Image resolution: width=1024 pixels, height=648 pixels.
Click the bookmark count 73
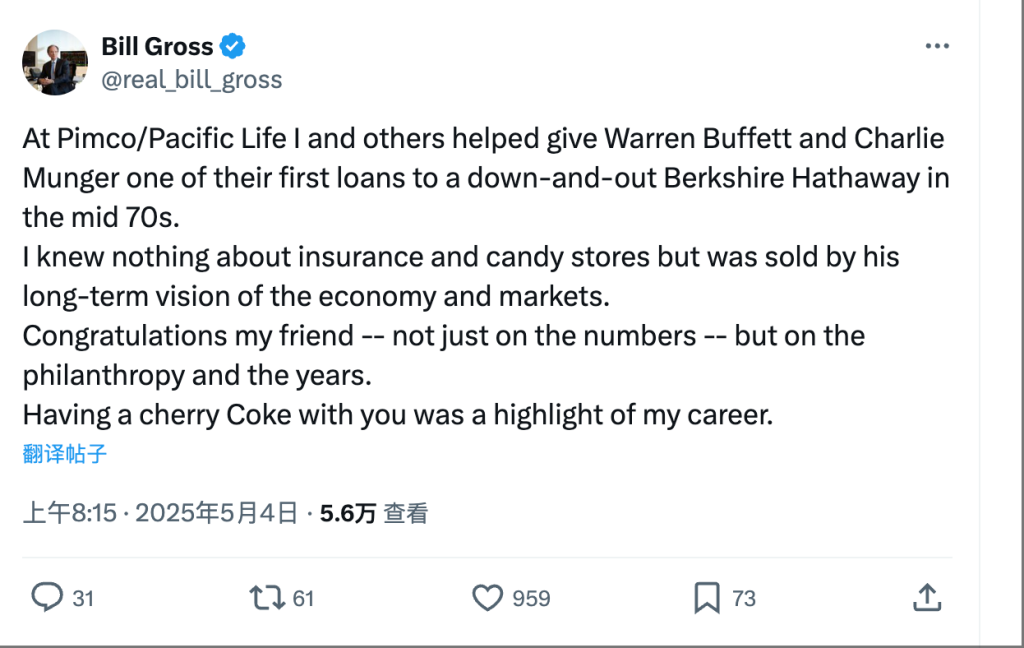click(744, 597)
